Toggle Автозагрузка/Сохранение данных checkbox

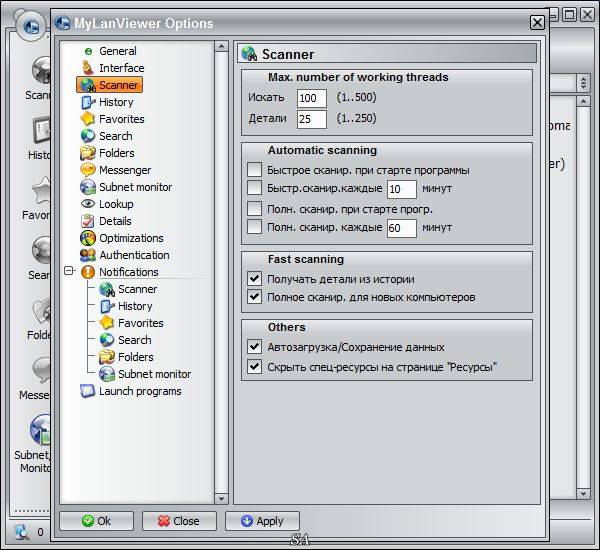coord(254,347)
